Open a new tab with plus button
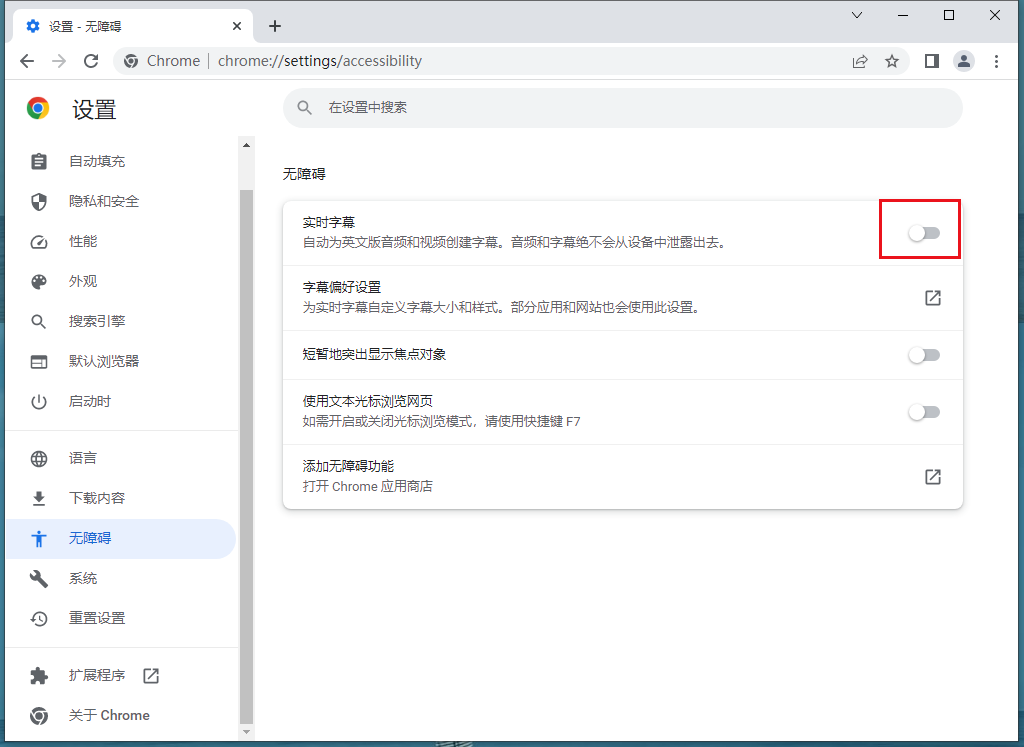The height and width of the screenshot is (747, 1024). pyautogui.click(x=275, y=26)
